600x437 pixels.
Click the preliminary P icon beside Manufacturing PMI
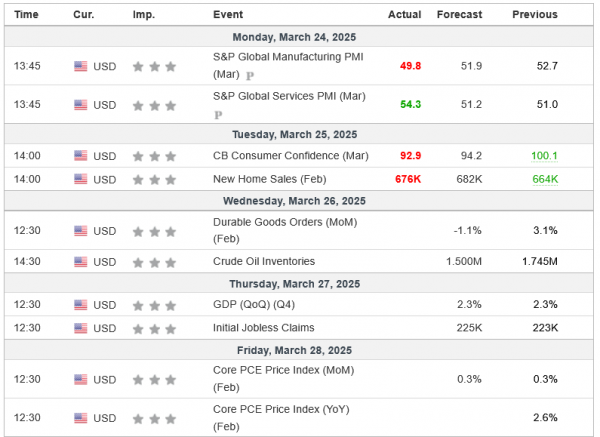pyautogui.click(x=249, y=76)
